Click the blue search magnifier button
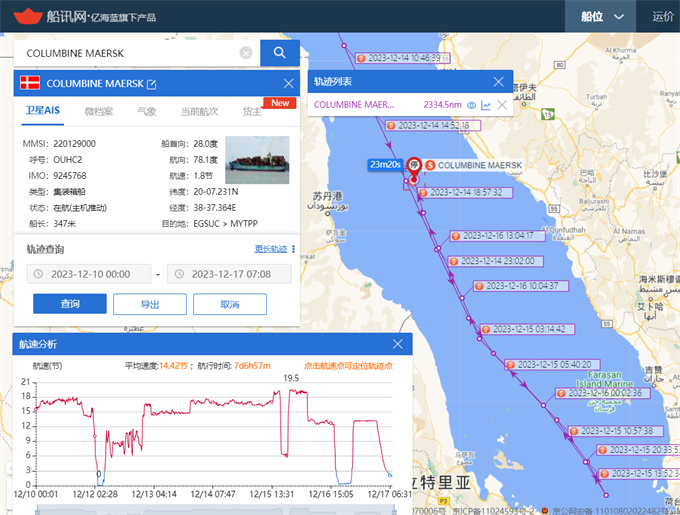 pos(280,53)
